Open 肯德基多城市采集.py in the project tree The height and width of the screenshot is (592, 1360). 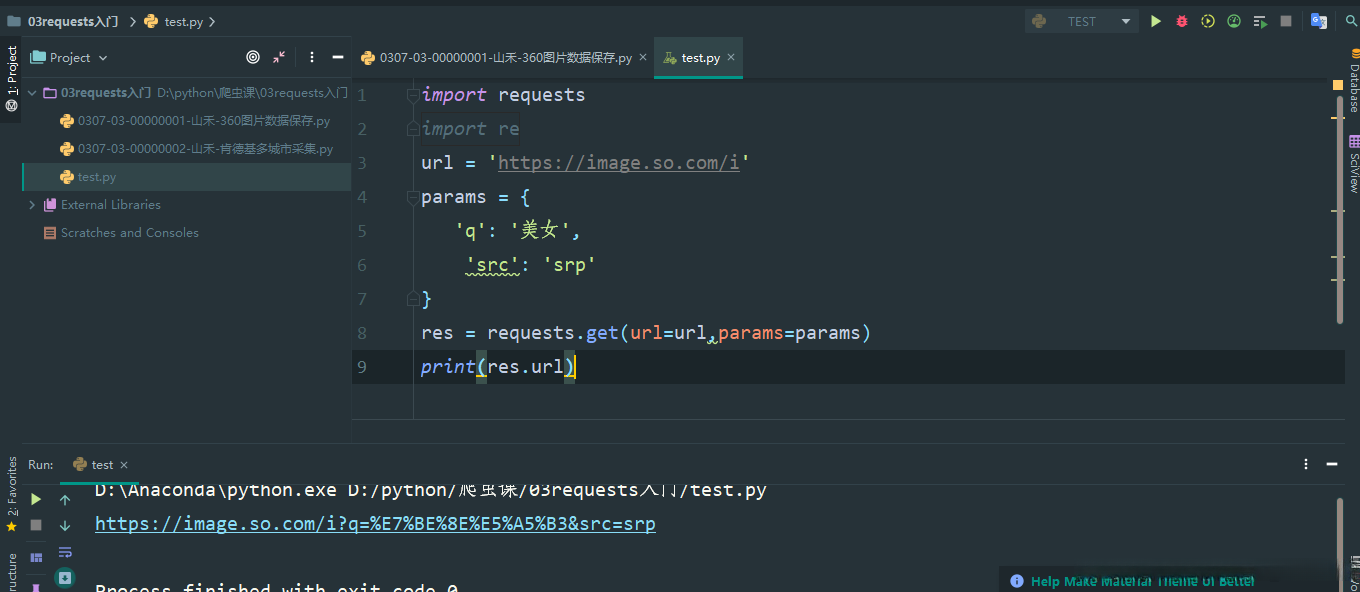(205, 149)
